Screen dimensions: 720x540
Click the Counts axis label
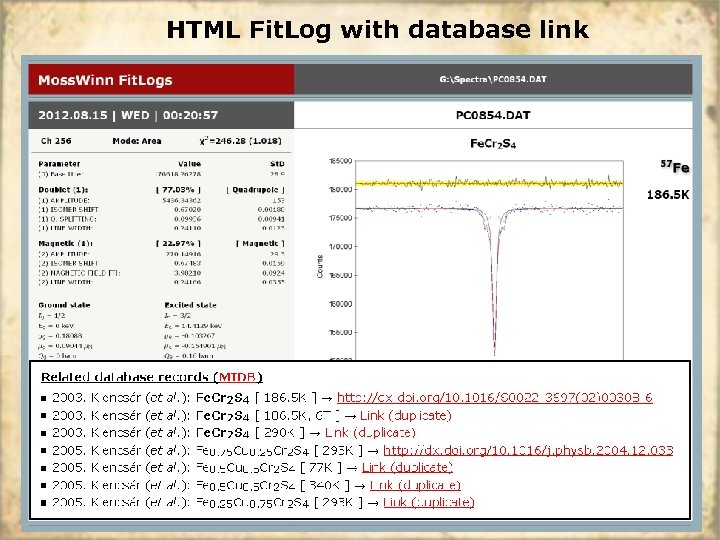(320, 266)
